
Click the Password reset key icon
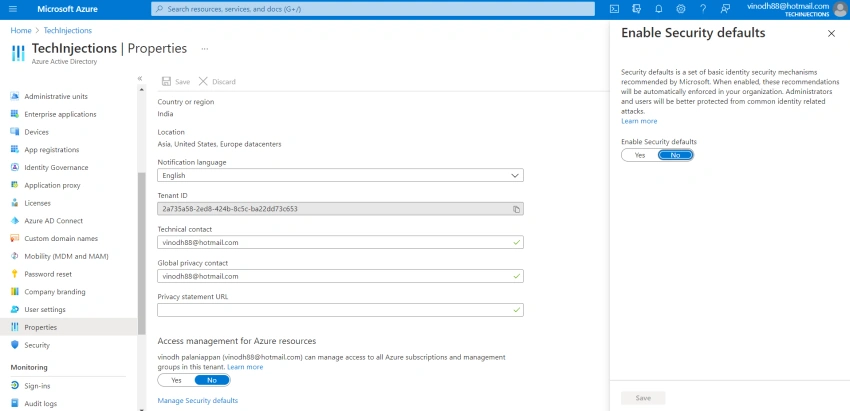coord(15,274)
